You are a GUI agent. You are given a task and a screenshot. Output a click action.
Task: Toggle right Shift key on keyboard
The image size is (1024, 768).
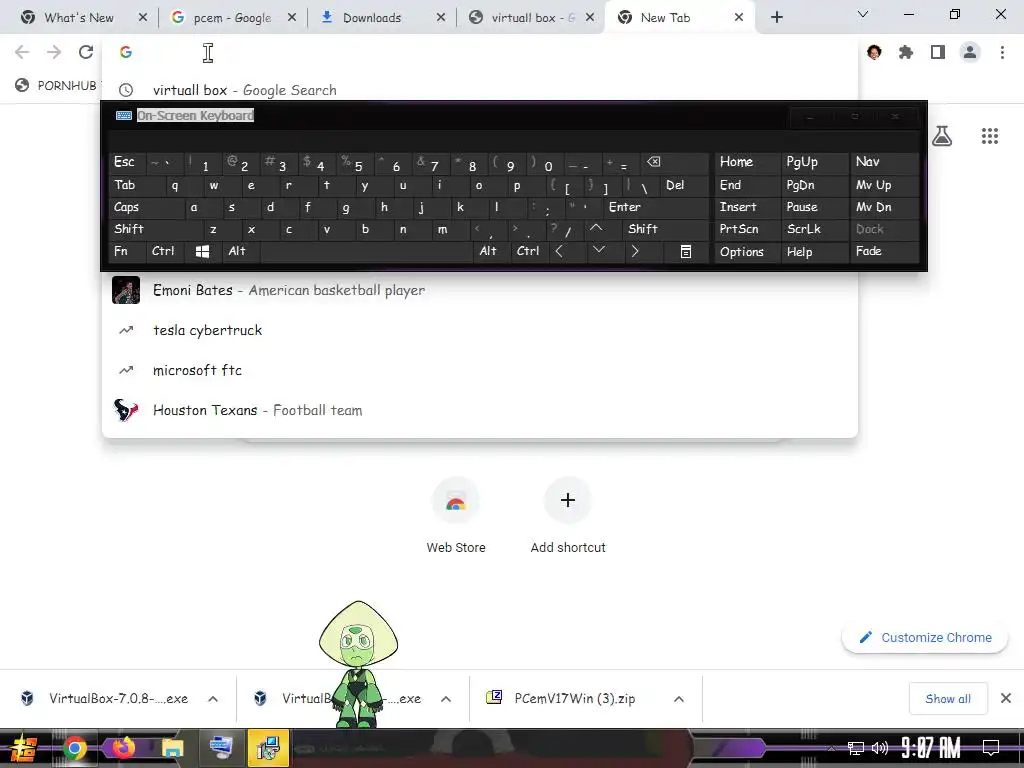point(665,229)
